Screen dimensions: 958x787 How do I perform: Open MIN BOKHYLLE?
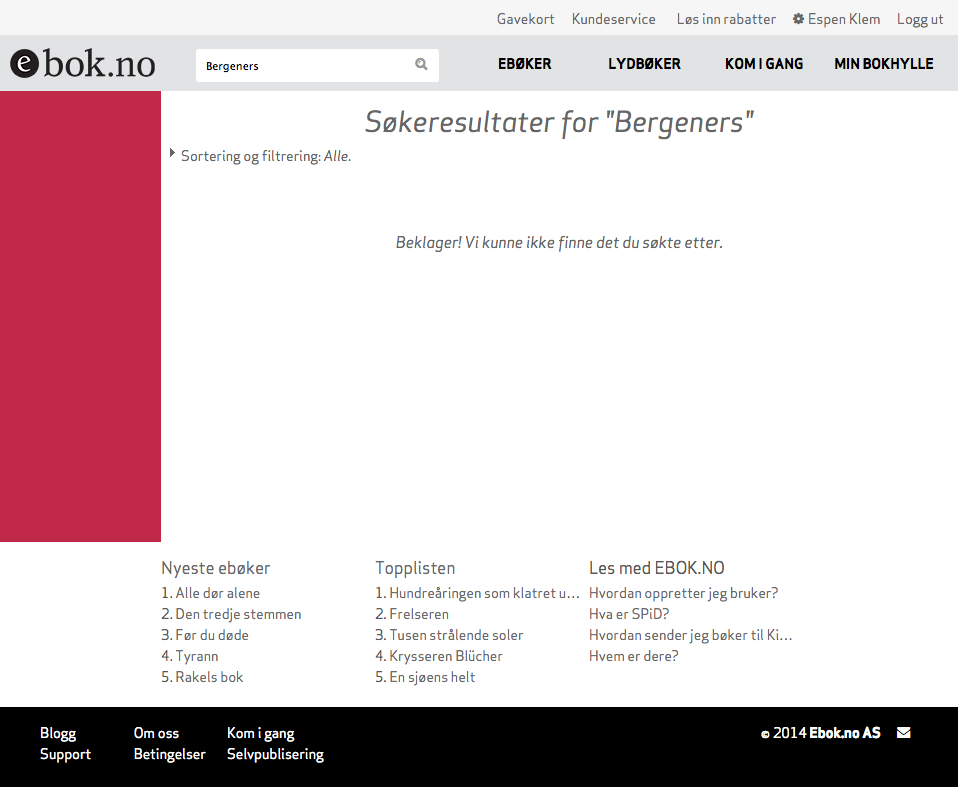click(x=883, y=64)
